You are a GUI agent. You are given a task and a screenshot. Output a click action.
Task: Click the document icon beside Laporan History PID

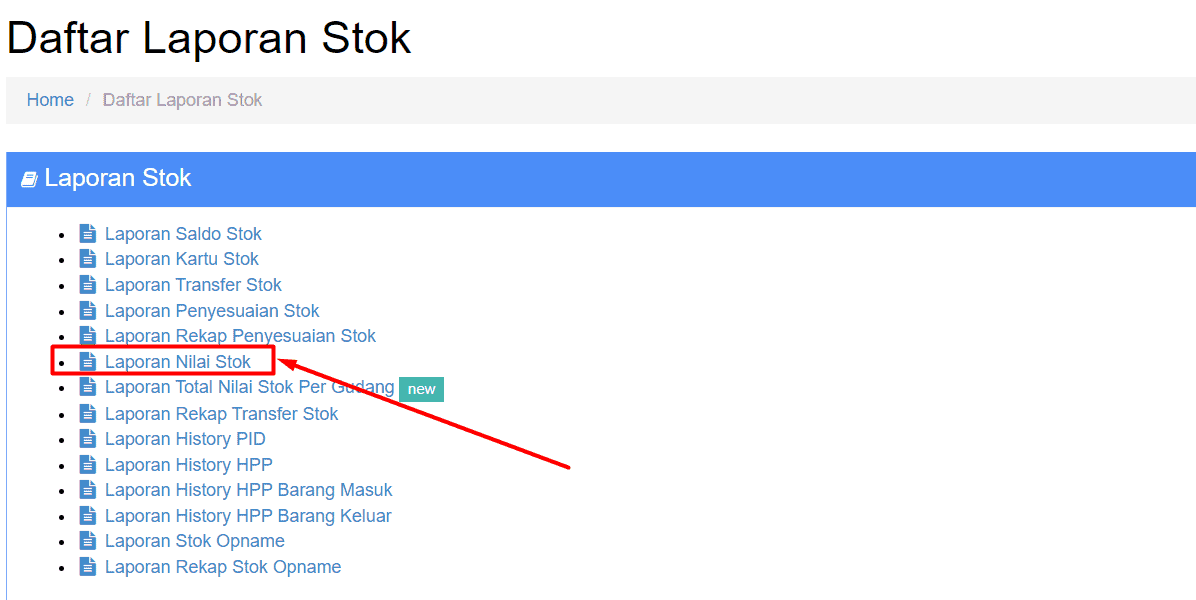(88, 438)
